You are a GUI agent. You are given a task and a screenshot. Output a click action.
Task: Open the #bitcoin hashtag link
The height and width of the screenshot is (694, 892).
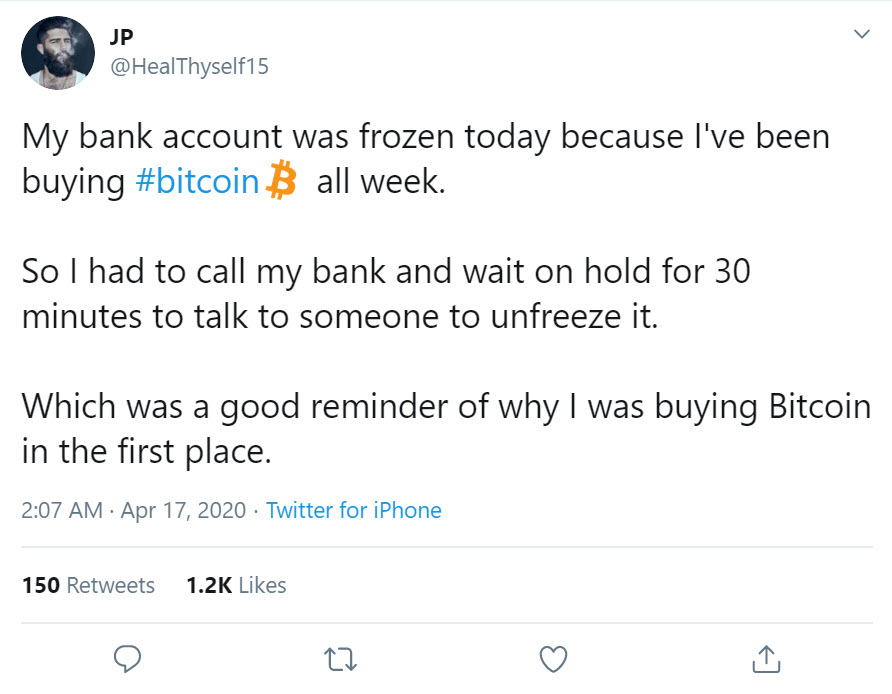point(197,181)
